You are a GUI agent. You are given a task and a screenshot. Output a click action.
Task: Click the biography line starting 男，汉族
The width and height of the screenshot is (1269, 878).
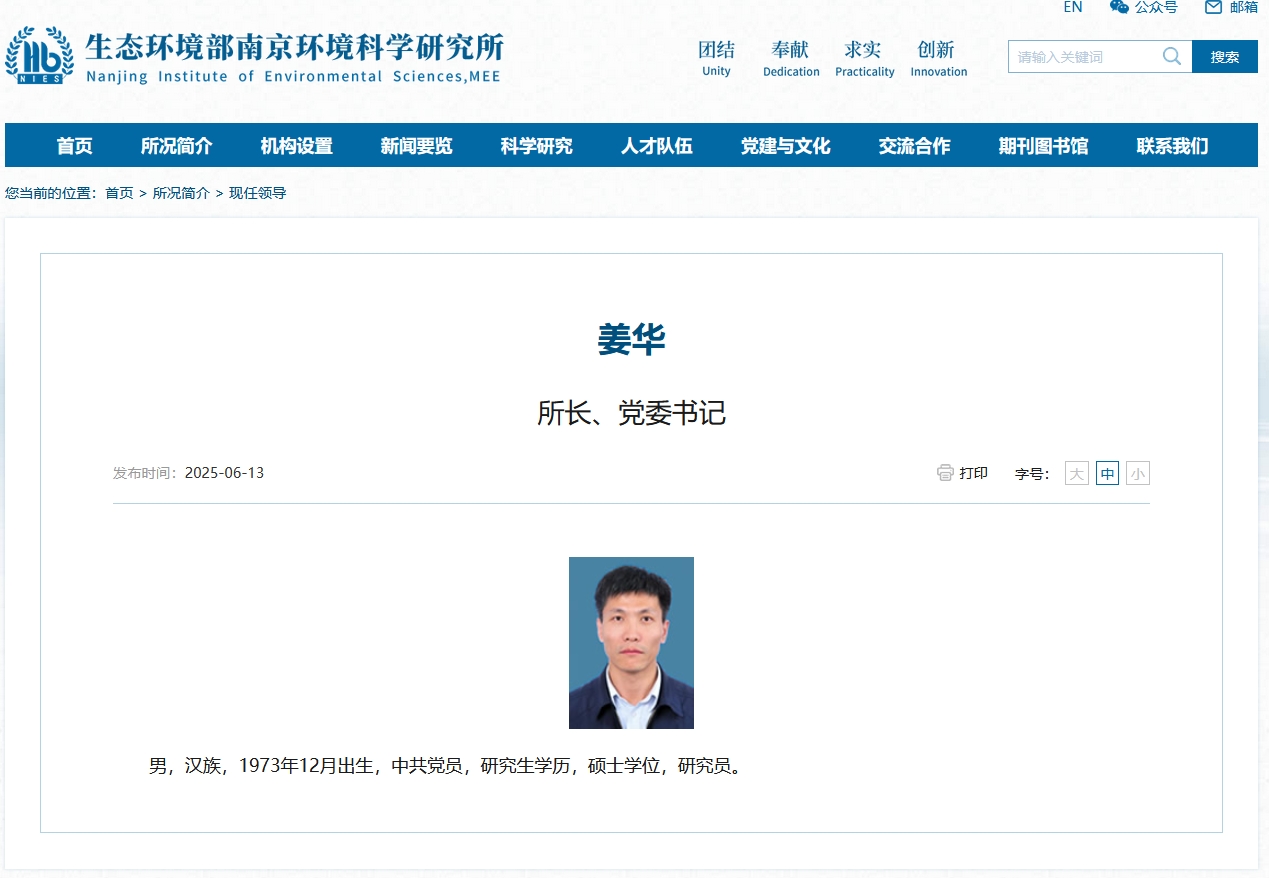click(448, 767)
